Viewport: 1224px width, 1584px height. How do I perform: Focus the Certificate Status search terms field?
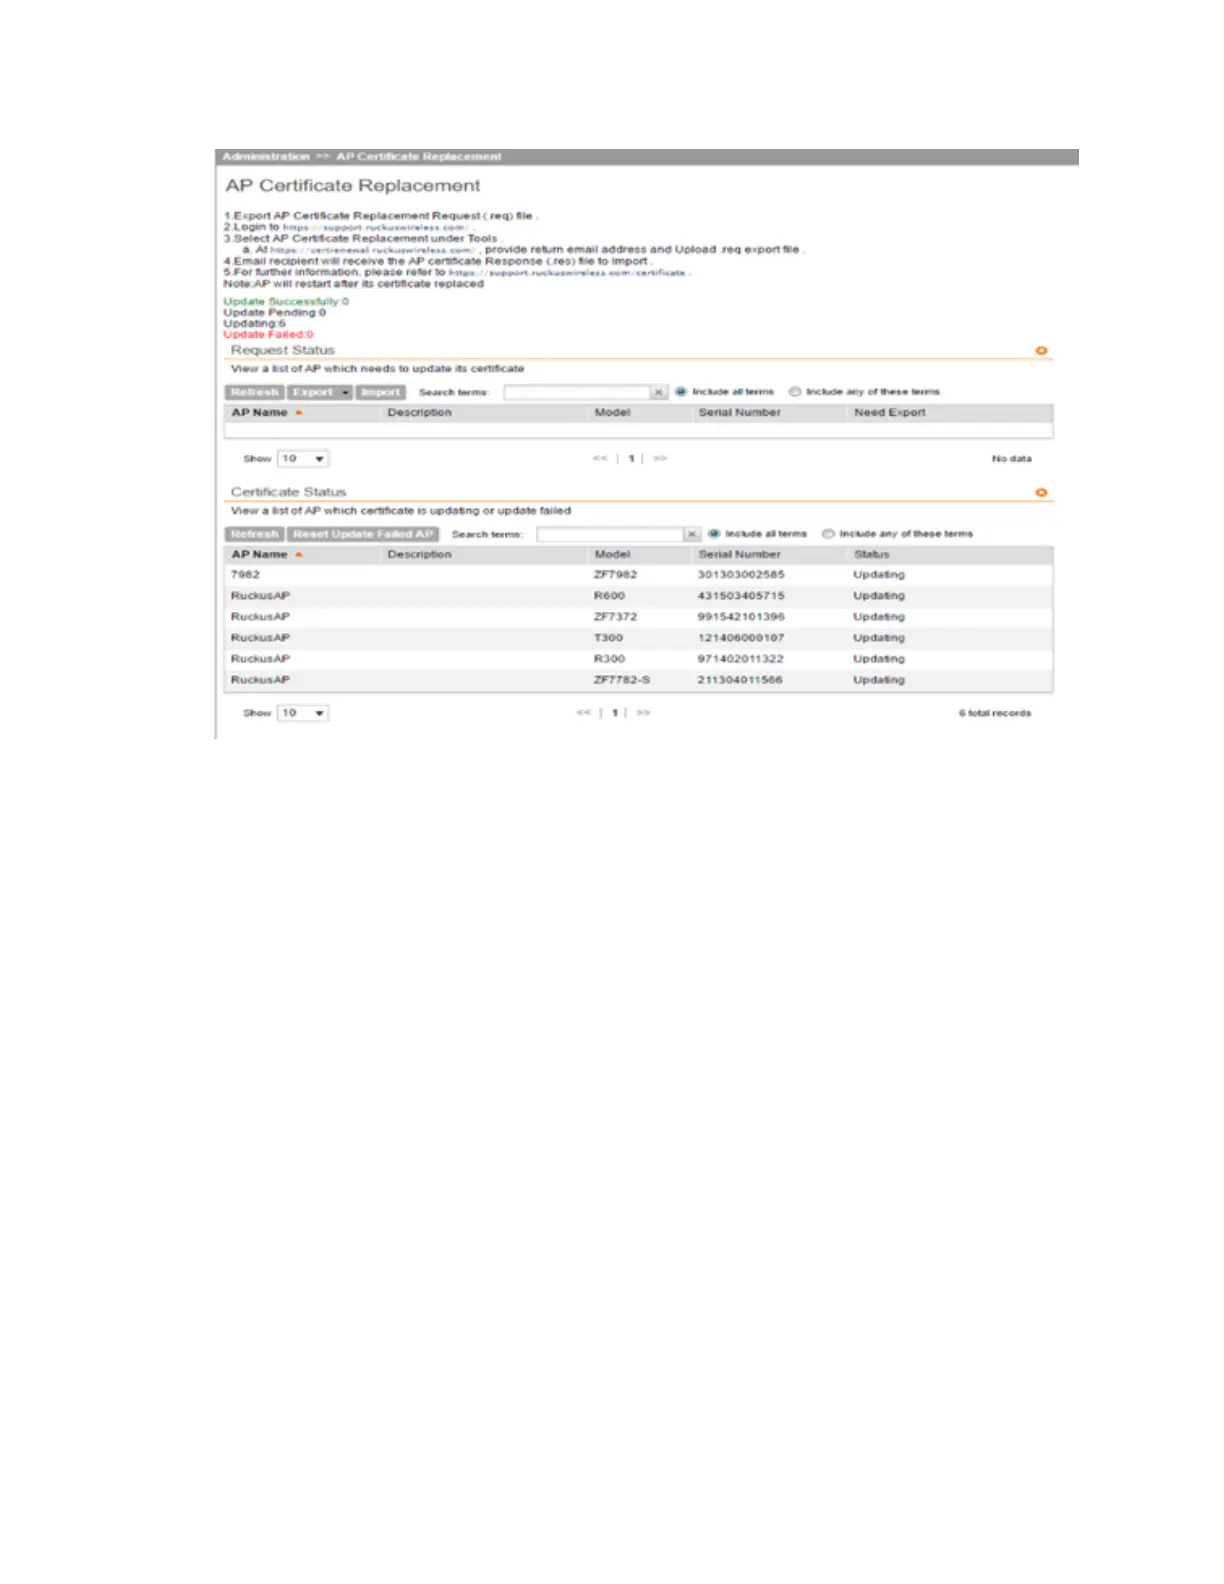coord(611,534)
